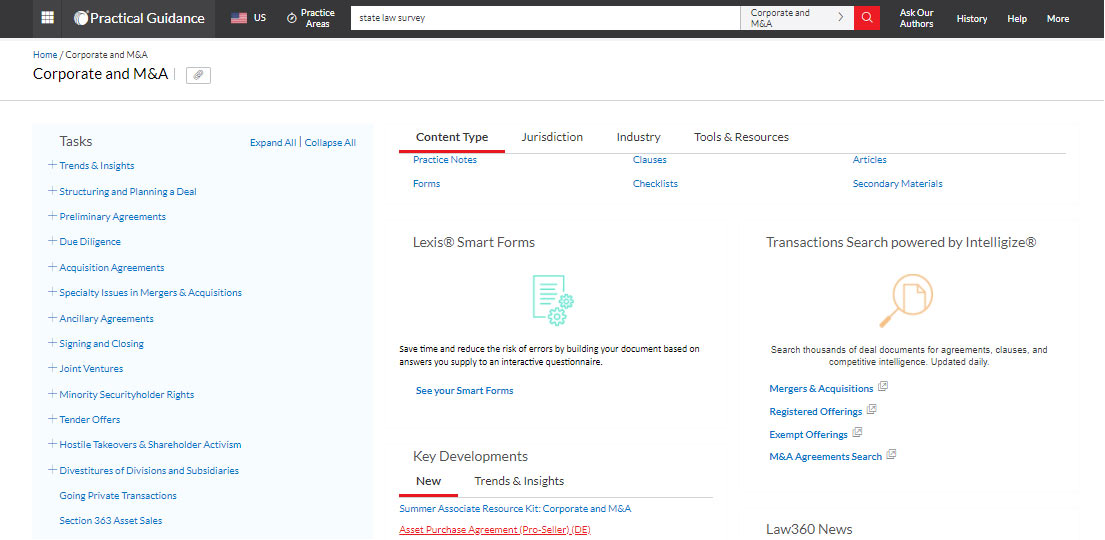The image size is (1105, 540).
Task: Select Trends & Insights tab under Key Developments
Action: 519,481
